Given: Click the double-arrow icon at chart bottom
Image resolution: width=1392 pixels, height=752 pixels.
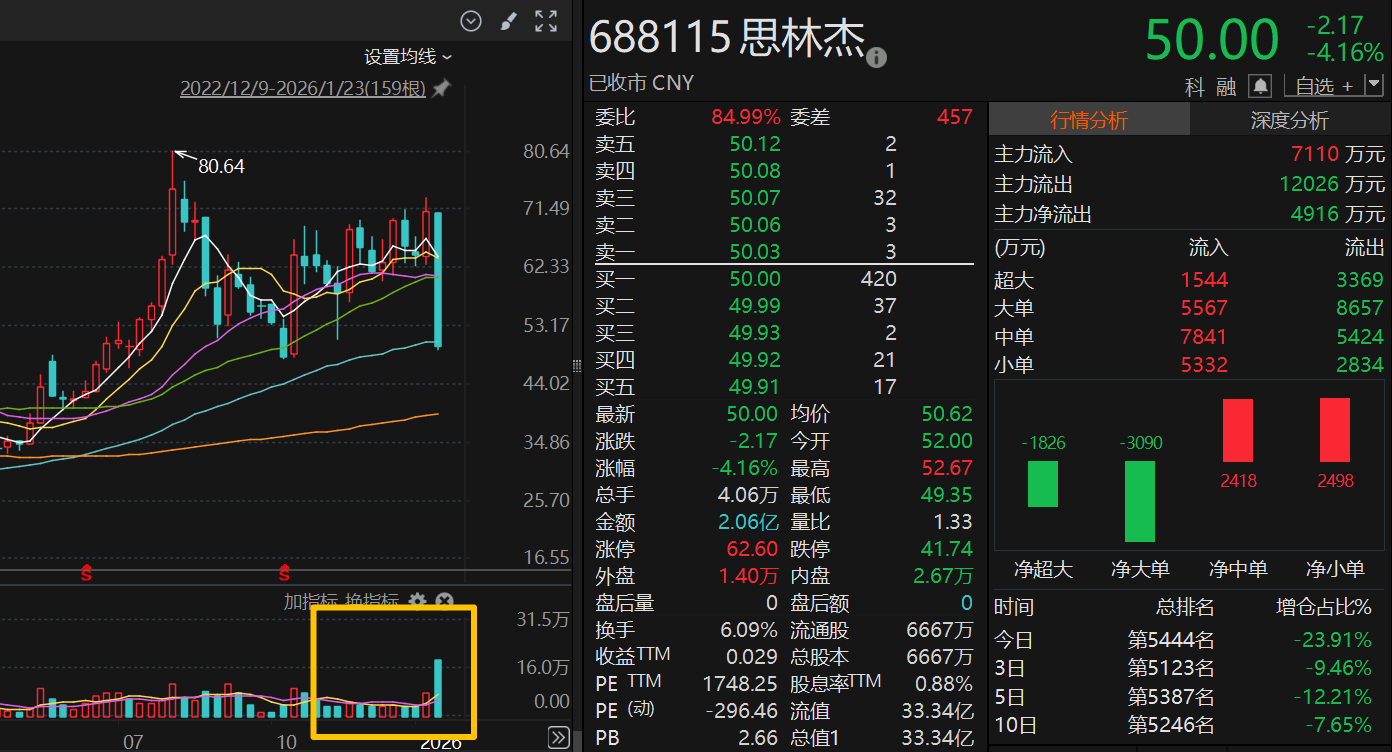Looking at the screenshot, I should 559,738.
